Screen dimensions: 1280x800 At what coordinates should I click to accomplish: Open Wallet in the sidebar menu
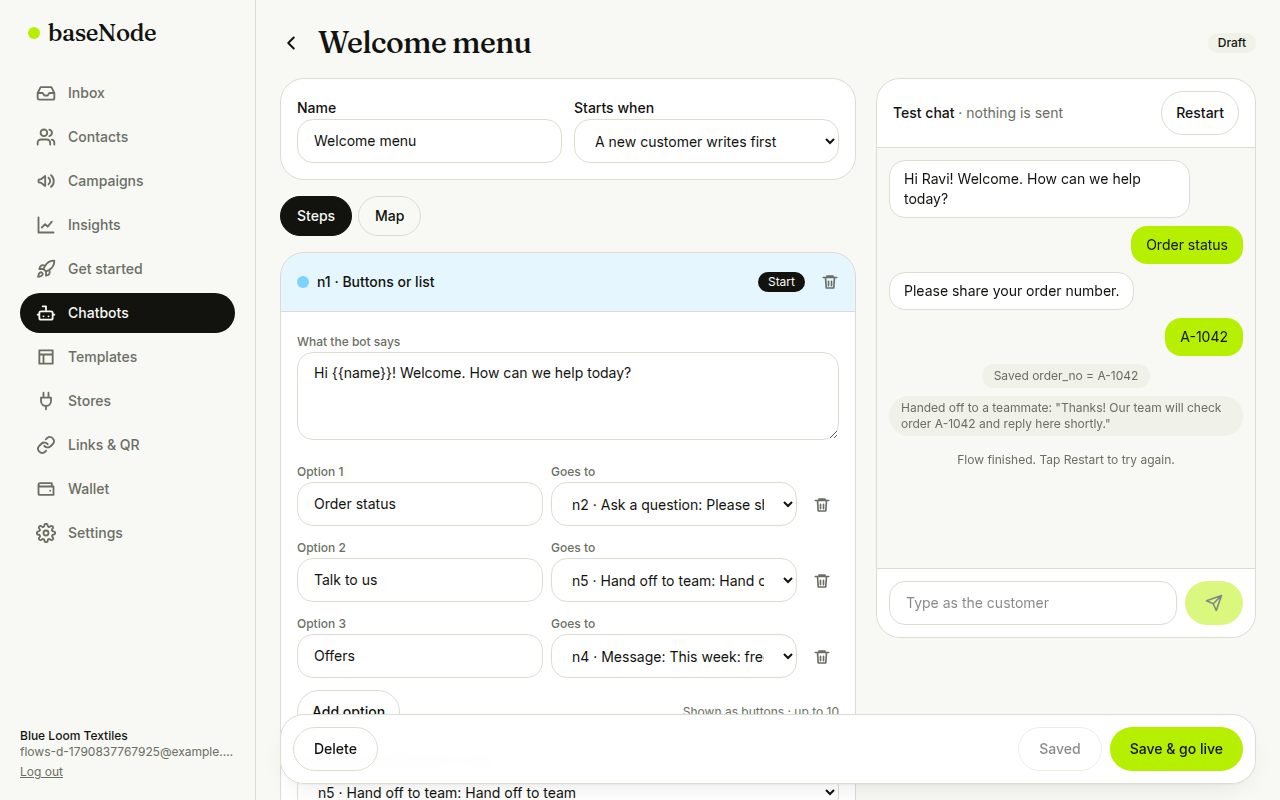[x=127, y=489]
